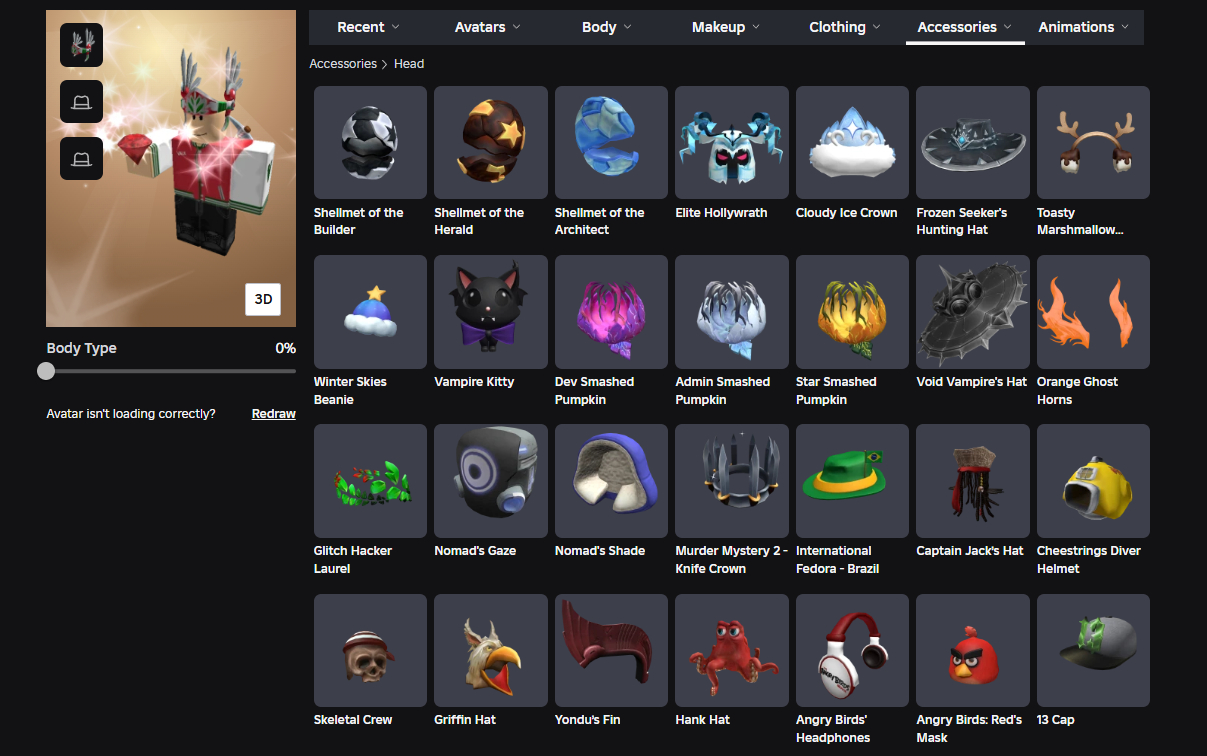Choose the 13 Cap

[x=1093, y=651]
